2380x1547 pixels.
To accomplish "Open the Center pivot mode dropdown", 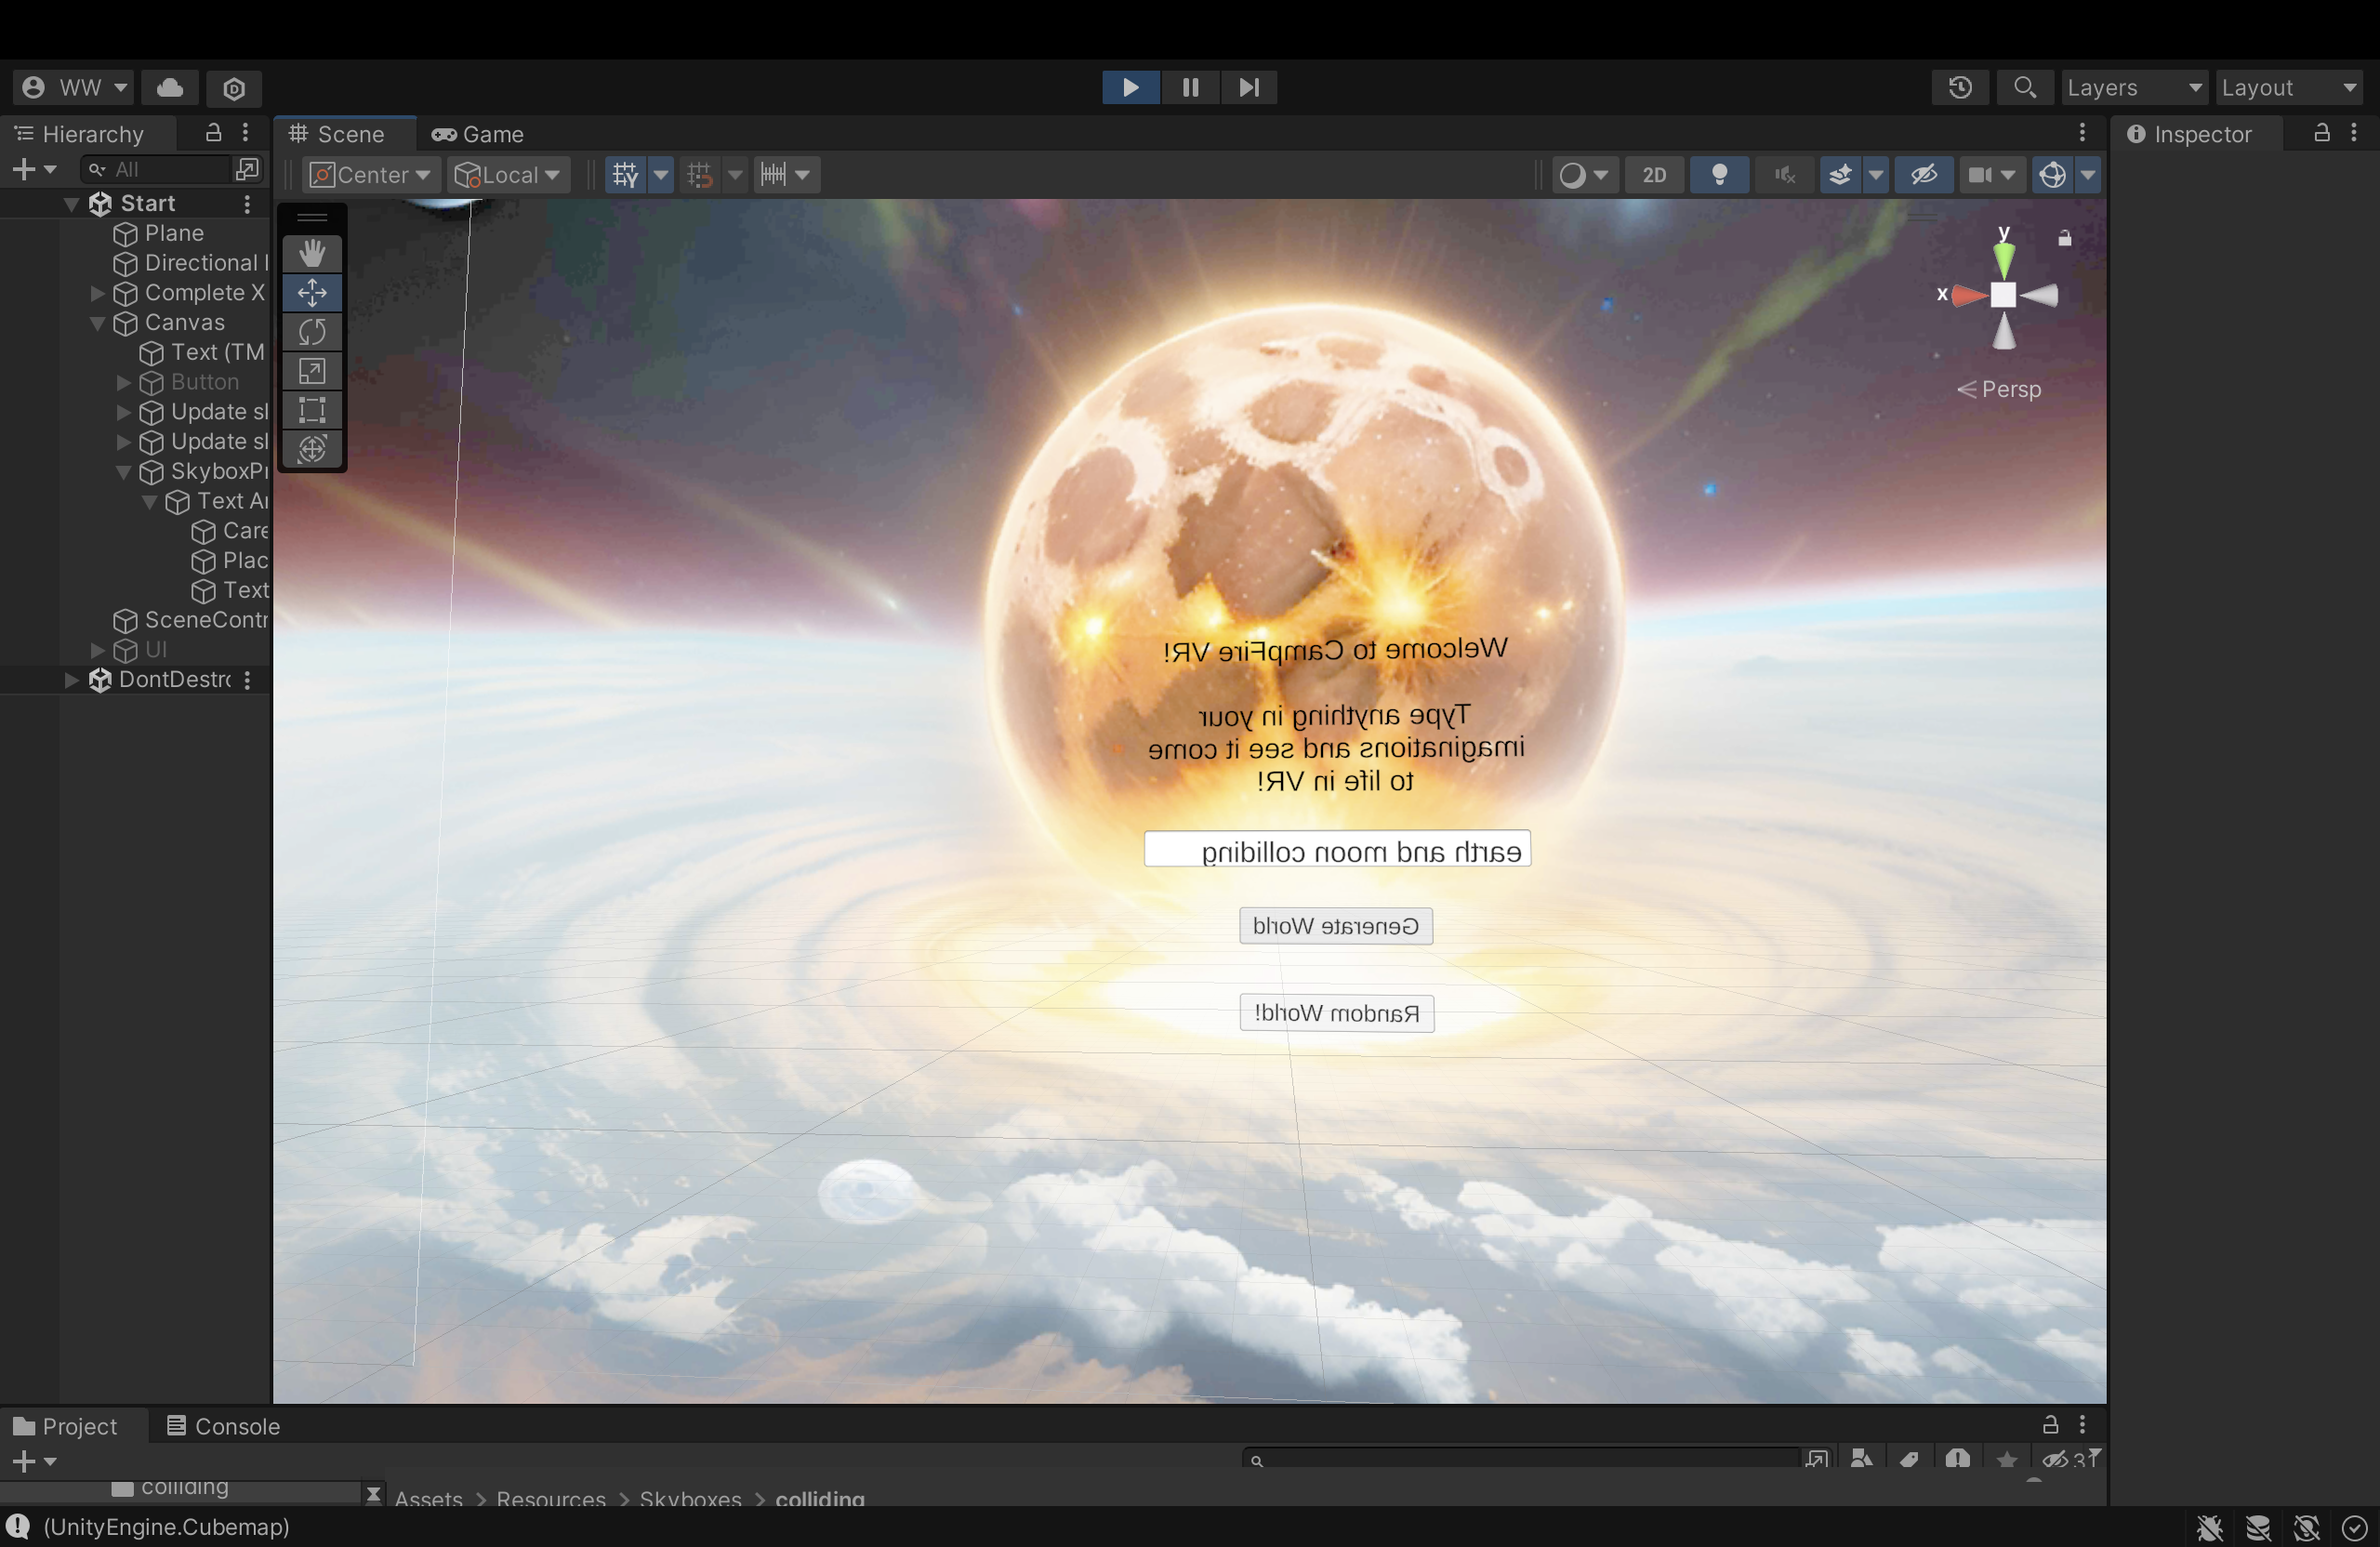I will coord(370,175).
